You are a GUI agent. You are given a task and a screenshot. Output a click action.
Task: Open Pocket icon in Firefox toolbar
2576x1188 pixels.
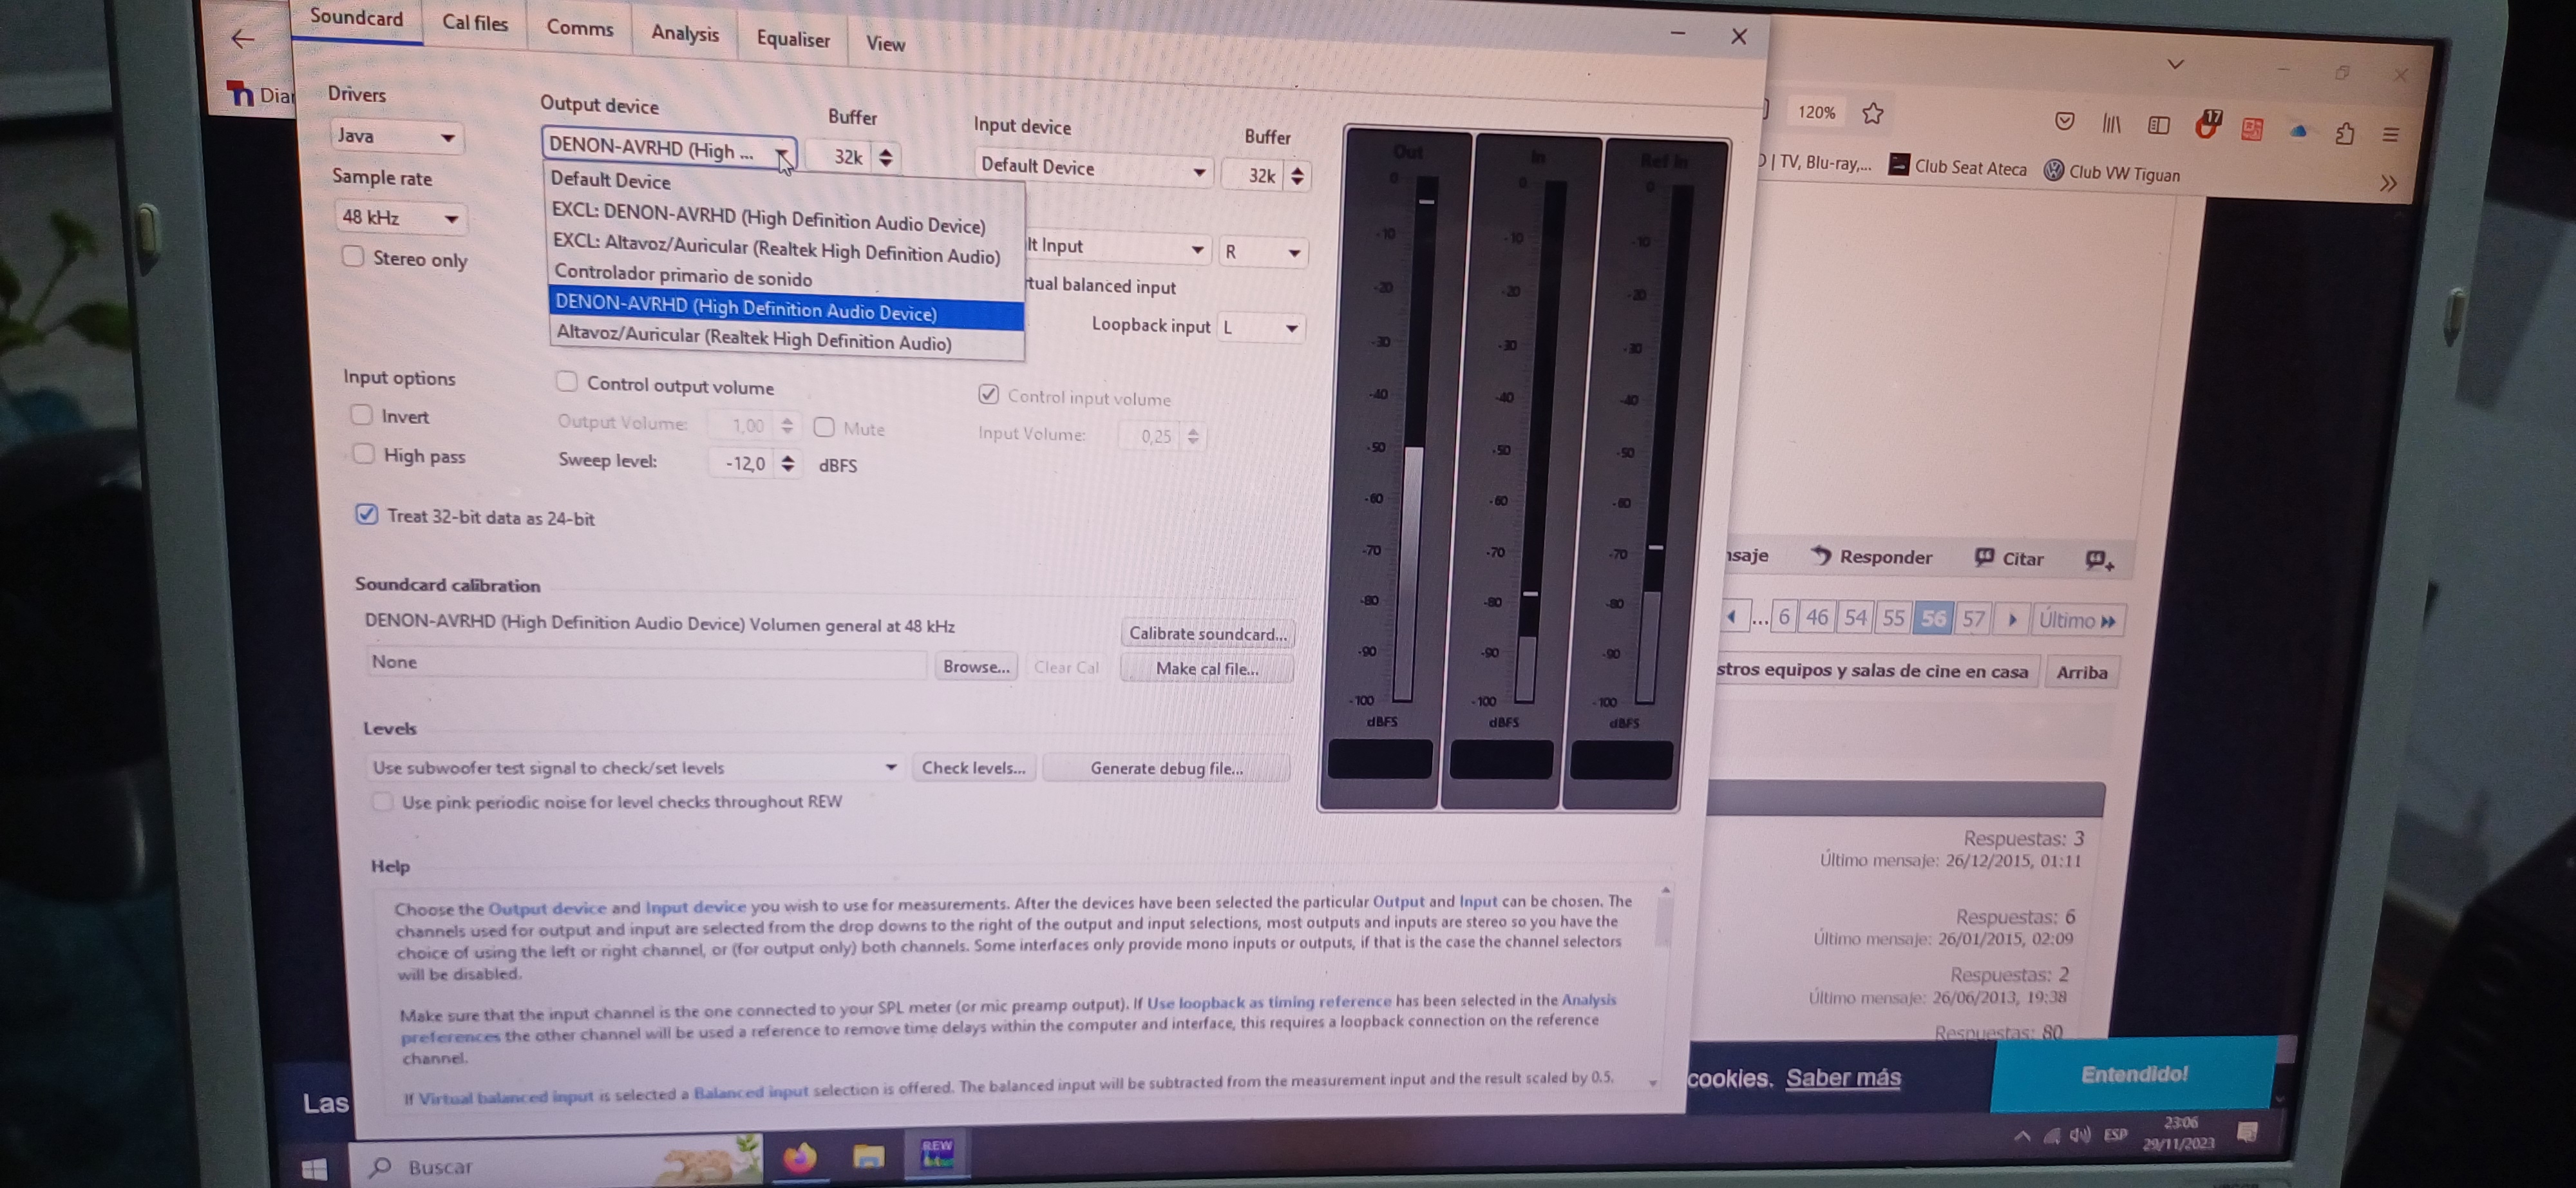pyautogui.click(x=2064, y=121)
